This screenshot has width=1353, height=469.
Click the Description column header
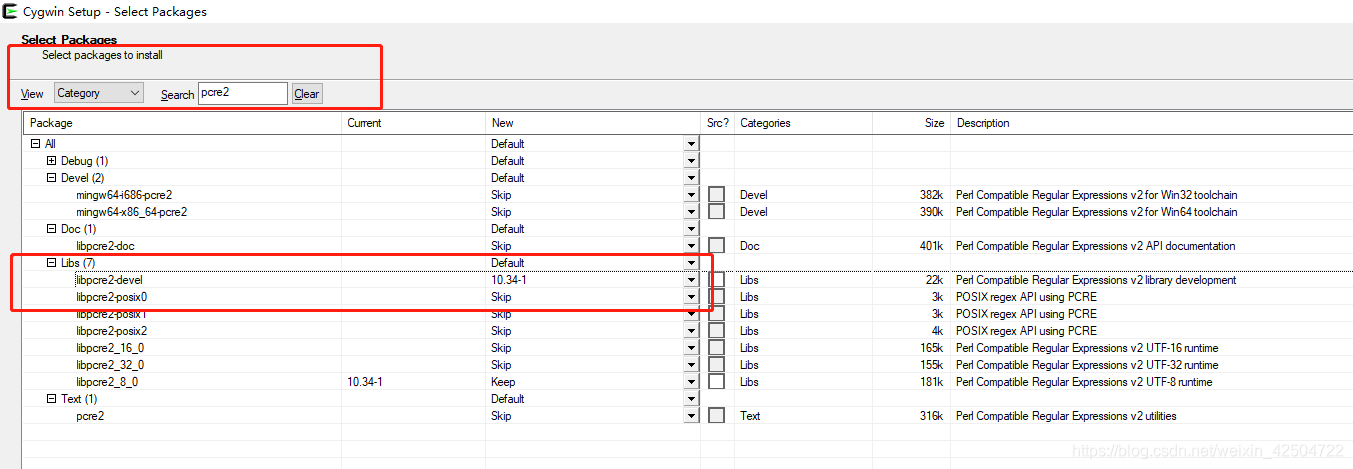[x=1151, y=123]
